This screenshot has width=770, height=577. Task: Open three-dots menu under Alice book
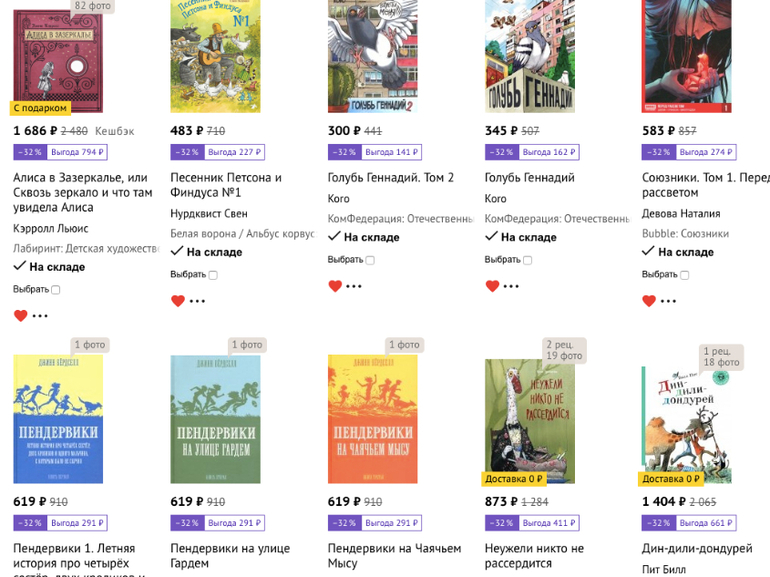click(x=40, y=316)
